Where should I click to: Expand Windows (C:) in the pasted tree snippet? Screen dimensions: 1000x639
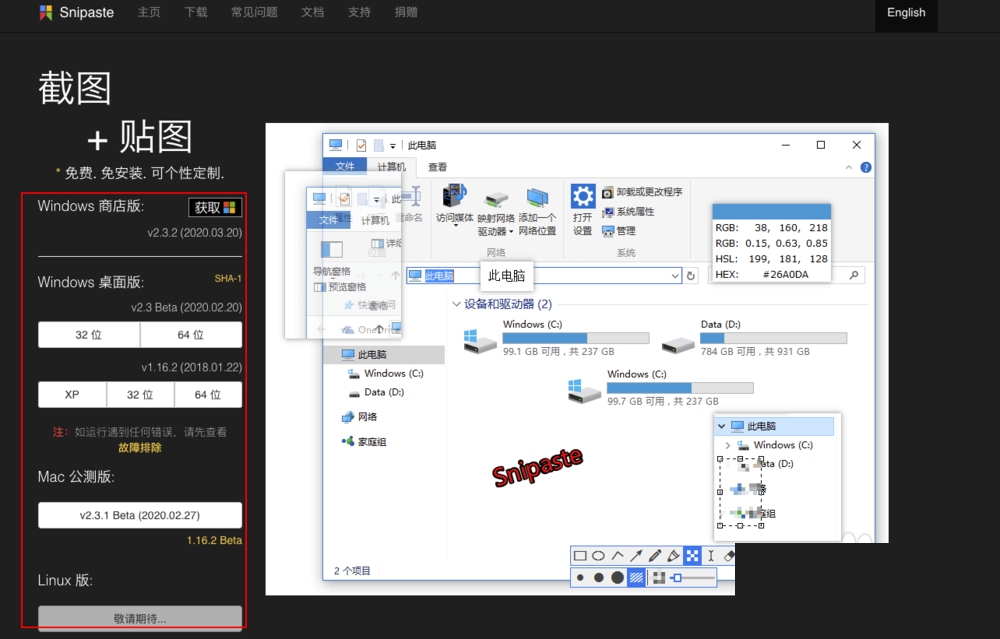[x=728, y=445]
